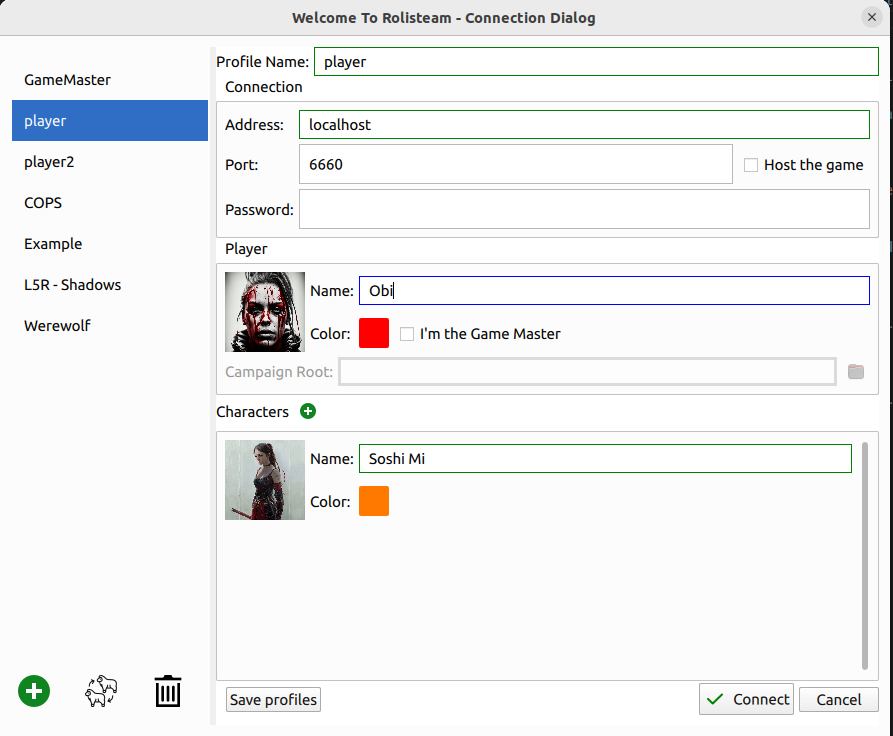The image size is (893, 736).
Task: Open the red player color swatch
Action: pos(374,333)
